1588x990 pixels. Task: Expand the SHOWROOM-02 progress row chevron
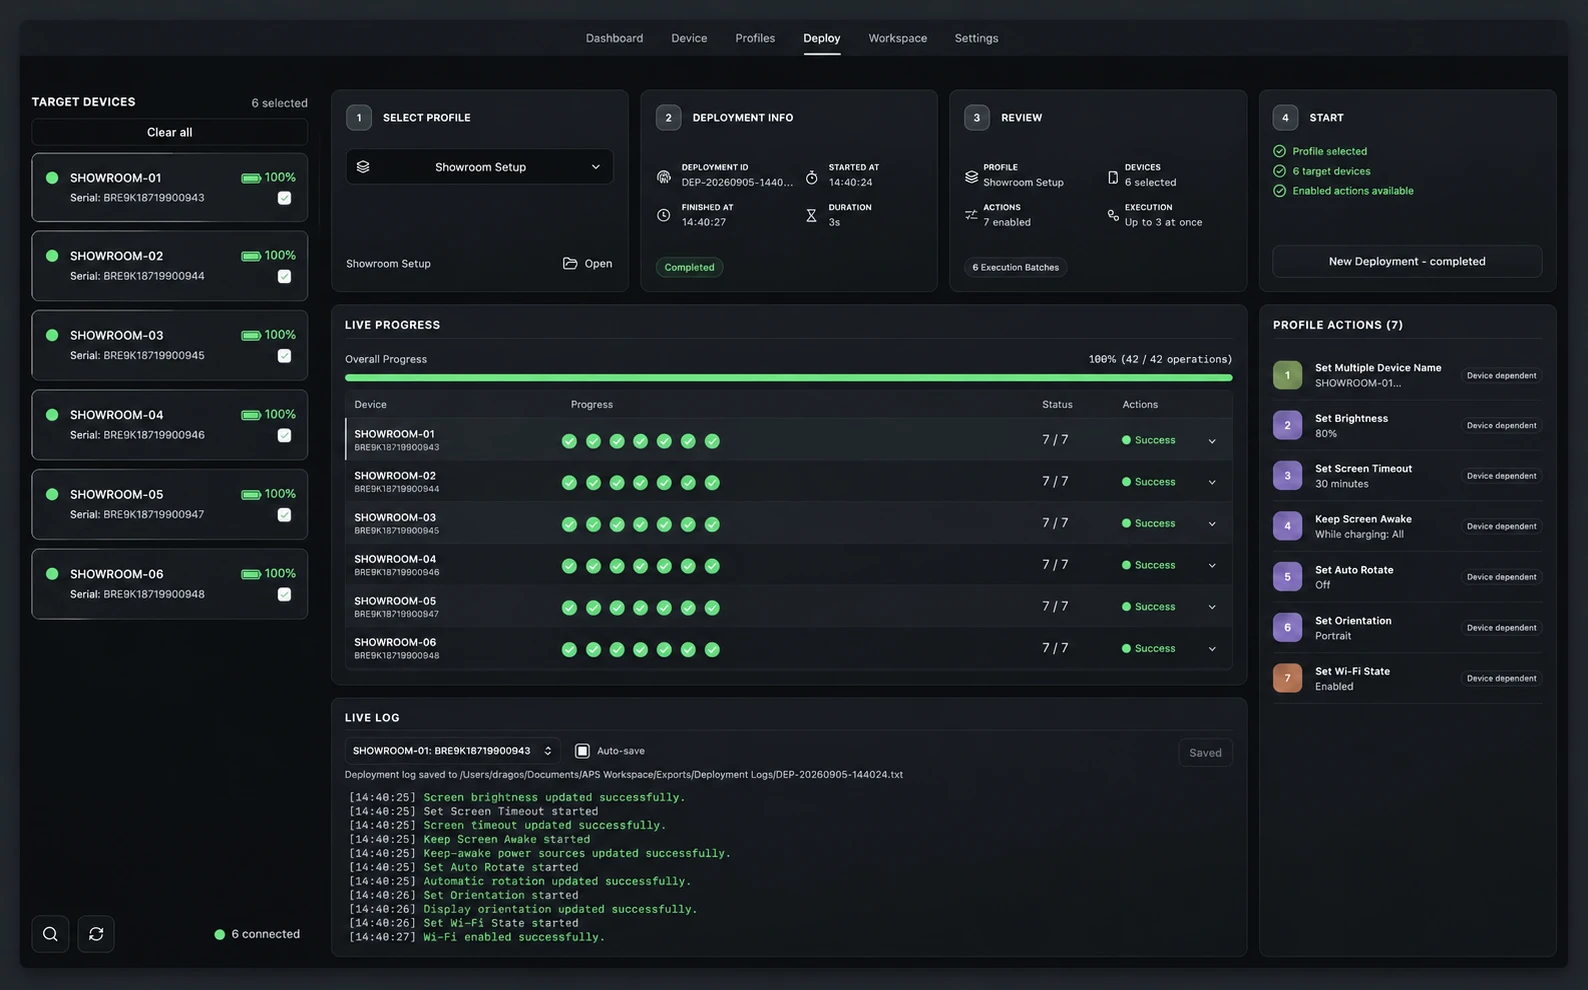[x=1212, y=482]
